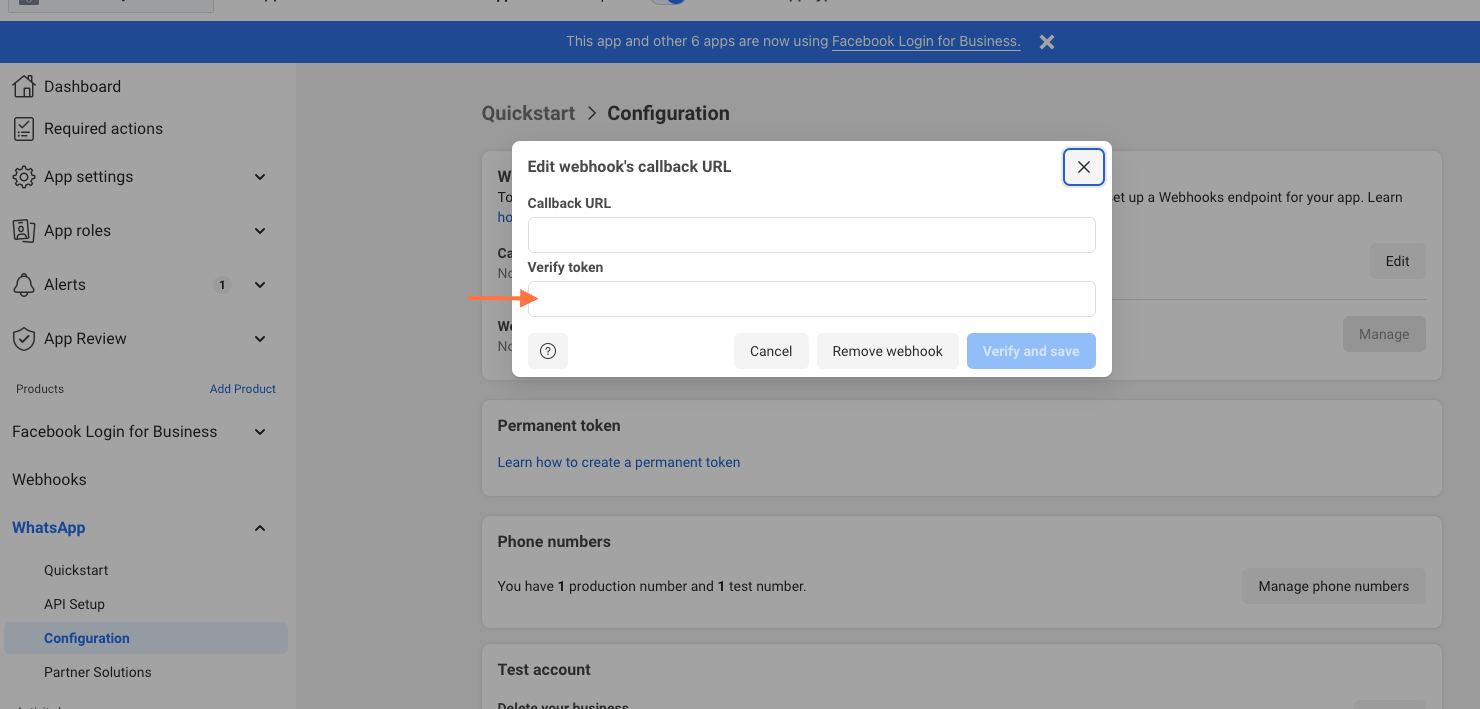Focus the Callback URL input field
This screenshot has width=1480, height=709.
[812, 235]
